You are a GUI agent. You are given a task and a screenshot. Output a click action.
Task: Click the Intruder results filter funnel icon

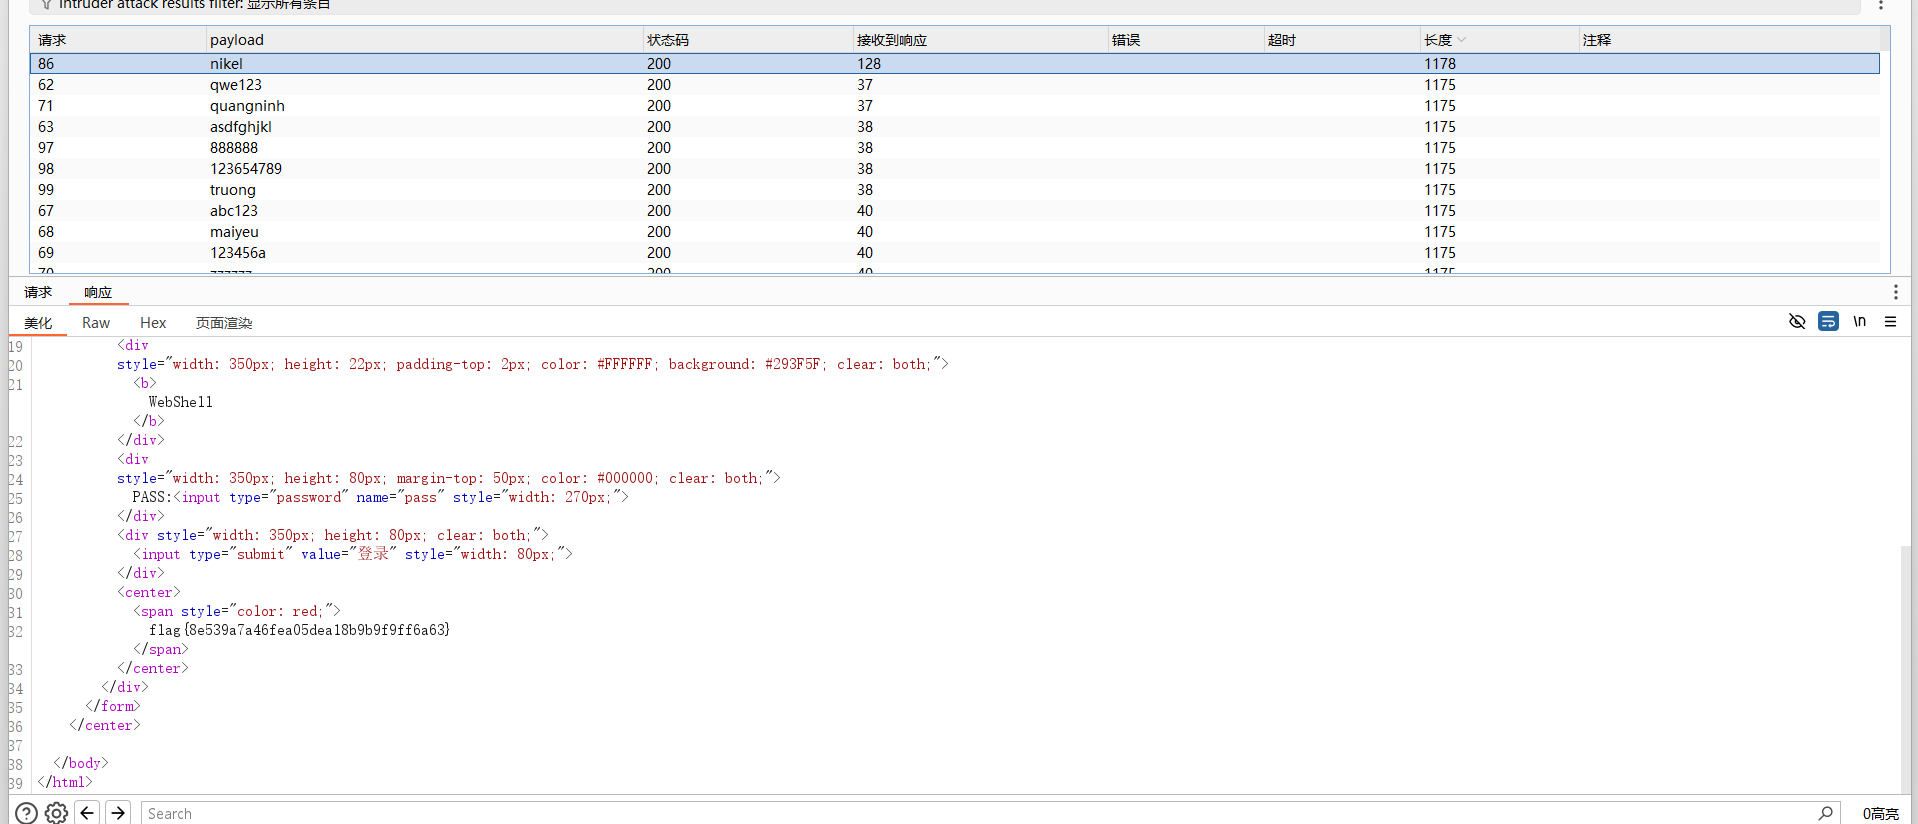46,5
